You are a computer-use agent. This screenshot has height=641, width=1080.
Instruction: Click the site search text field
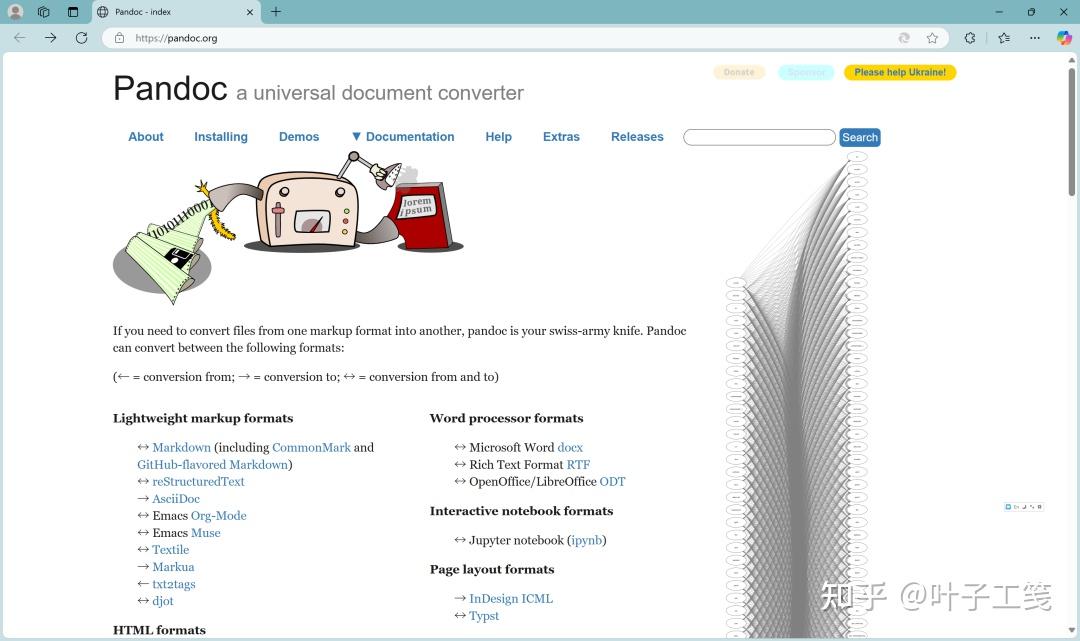coord(759,137)
